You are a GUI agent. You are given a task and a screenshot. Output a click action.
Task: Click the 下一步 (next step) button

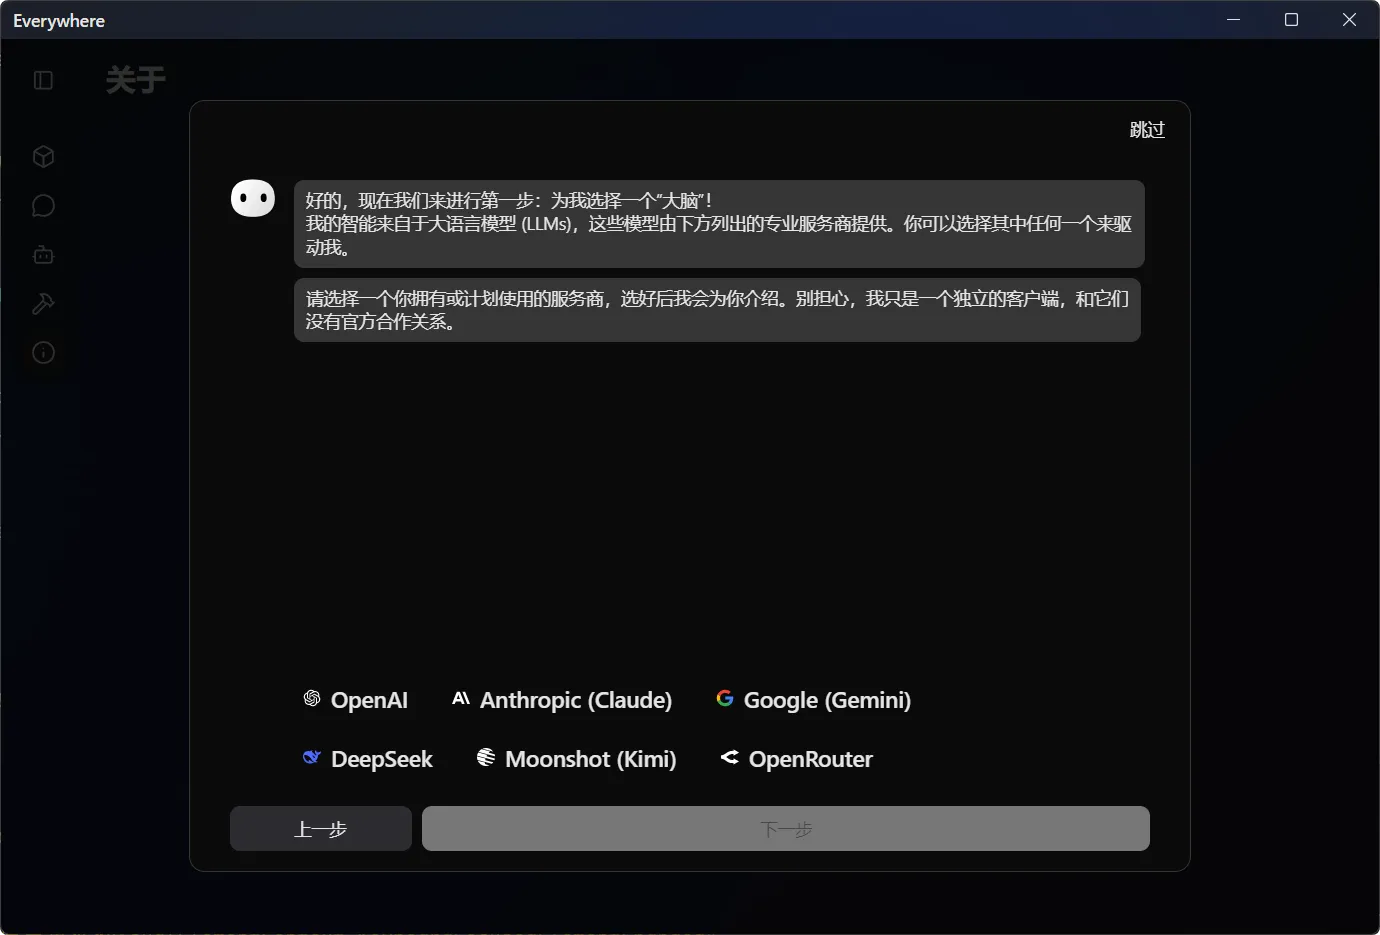click(786, 828)
